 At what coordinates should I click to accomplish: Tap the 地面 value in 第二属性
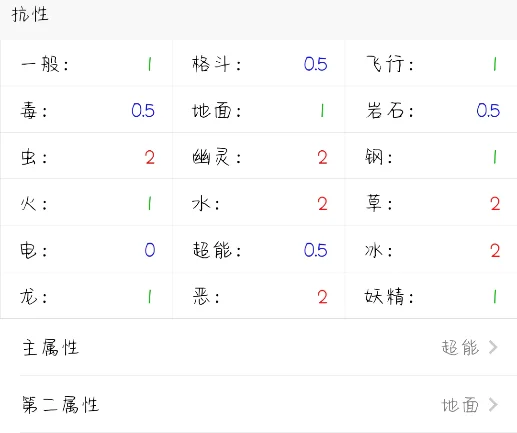[x=460, y=405]
